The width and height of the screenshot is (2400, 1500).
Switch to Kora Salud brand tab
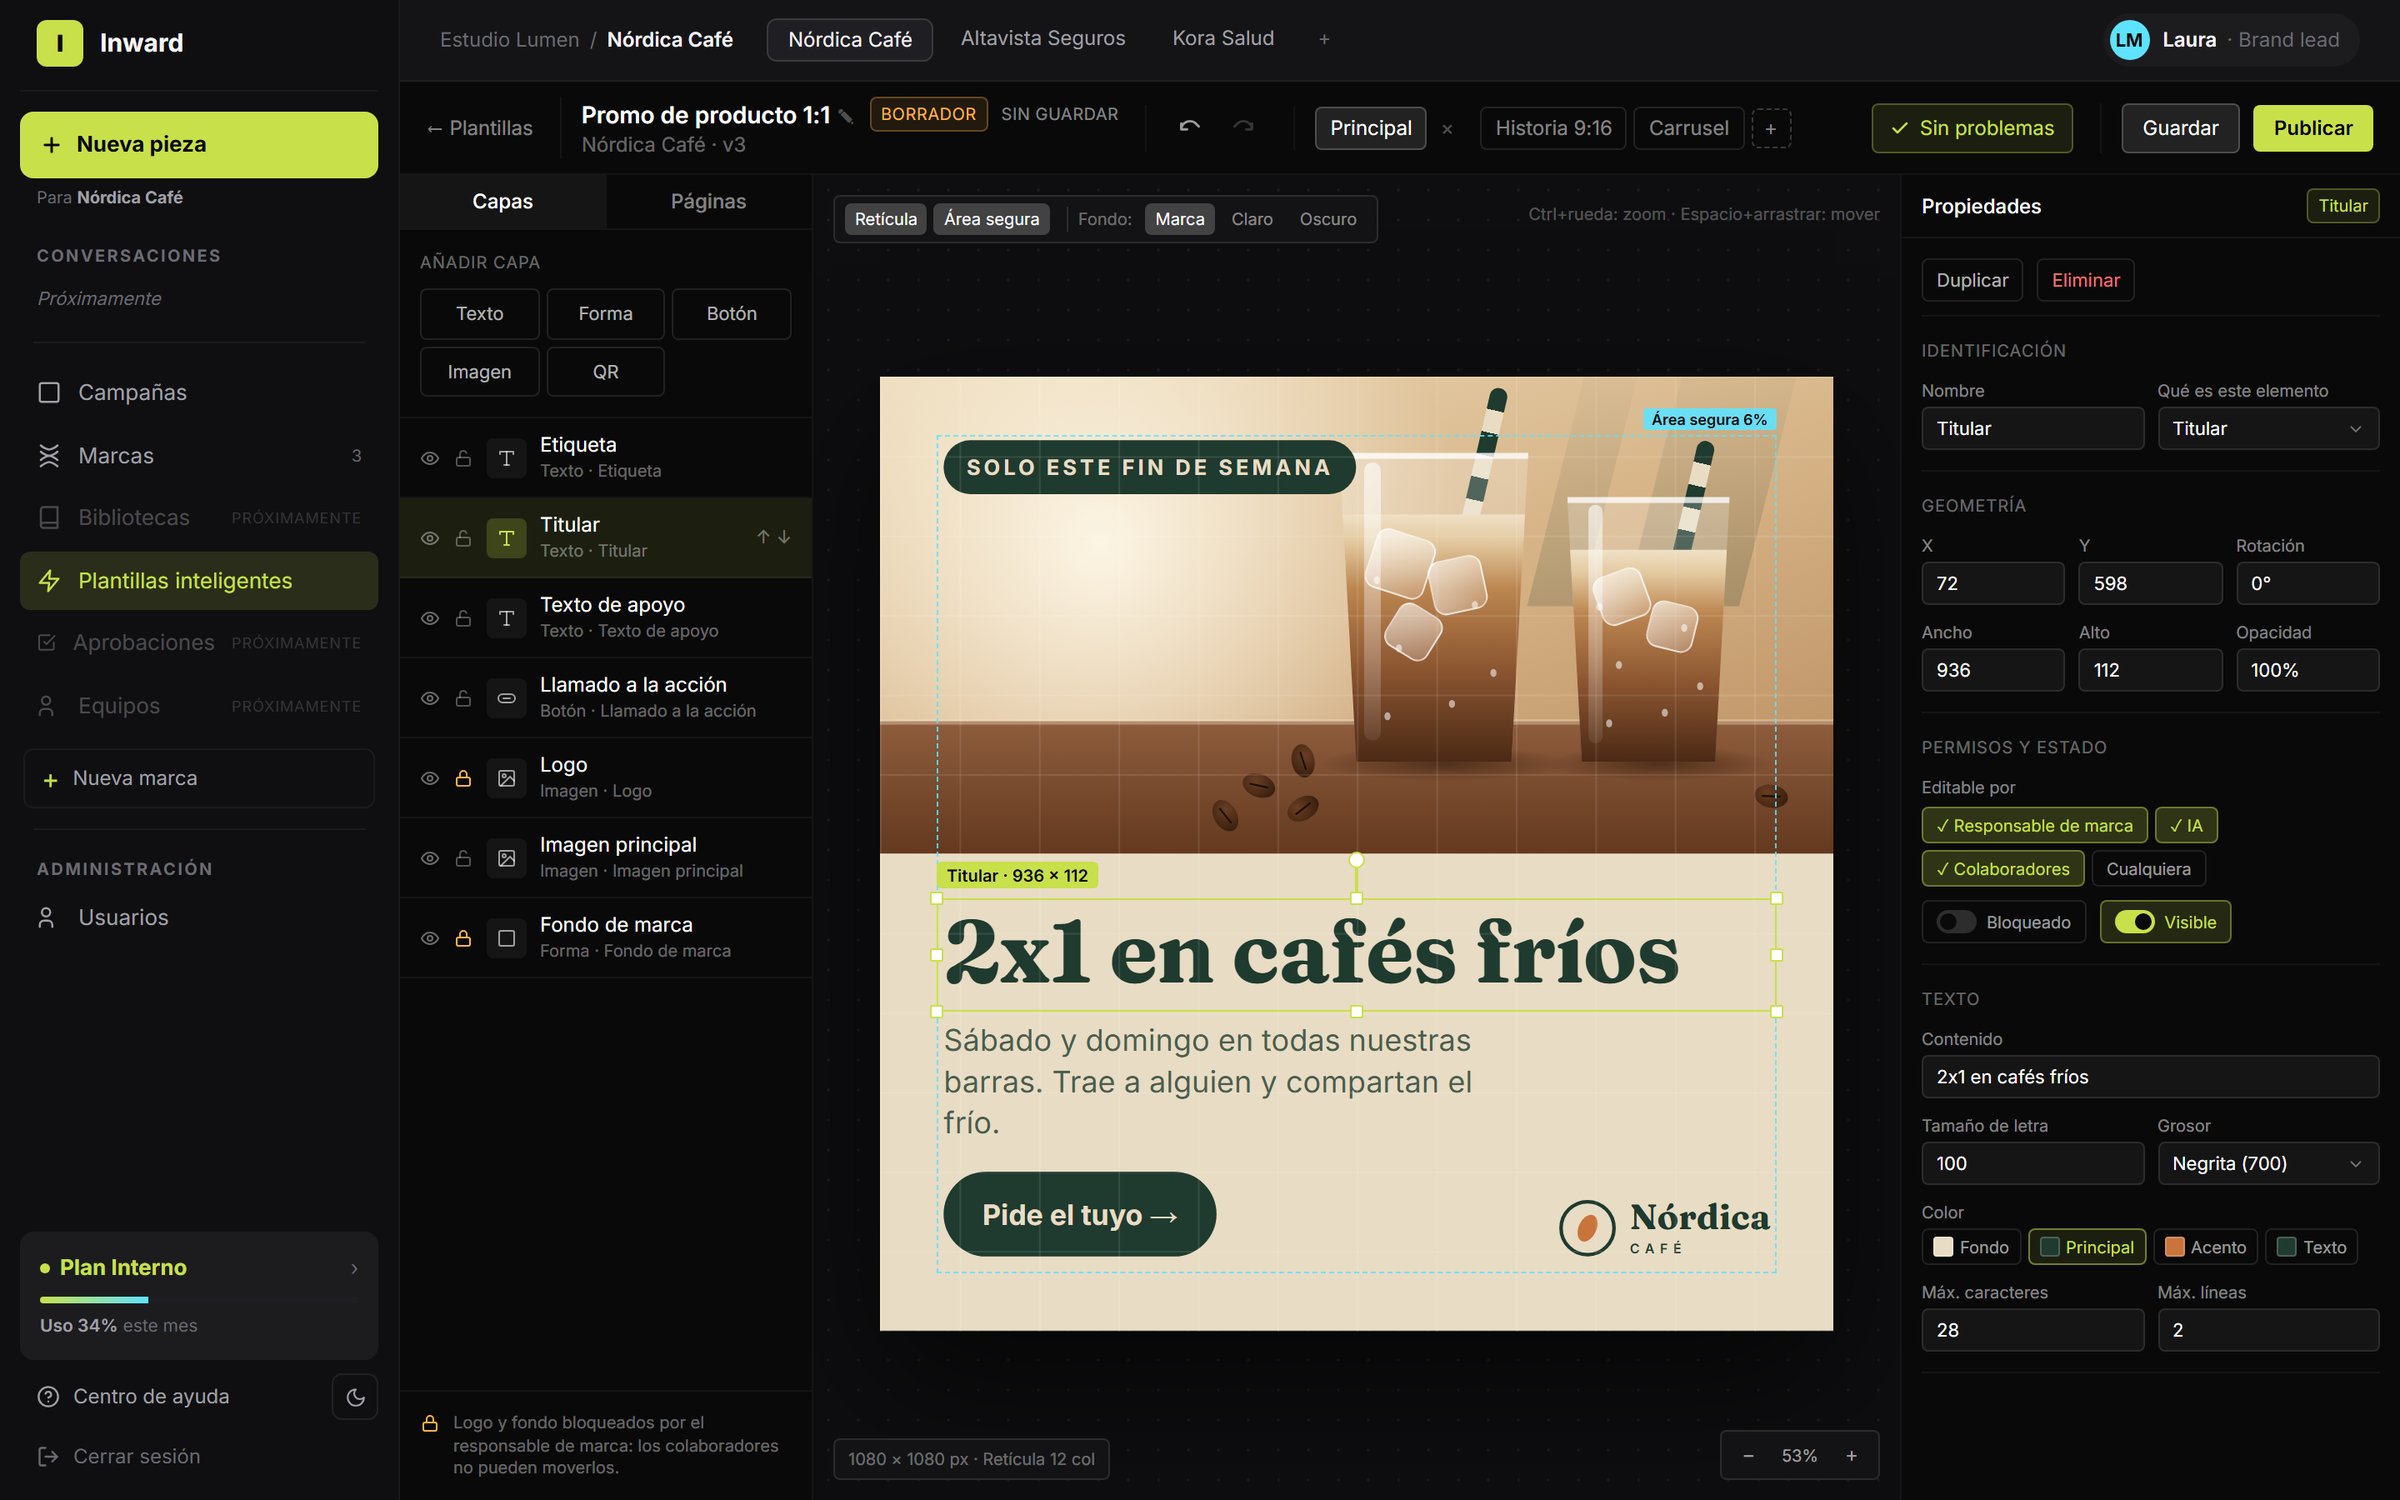click(x=1223, y=38)
